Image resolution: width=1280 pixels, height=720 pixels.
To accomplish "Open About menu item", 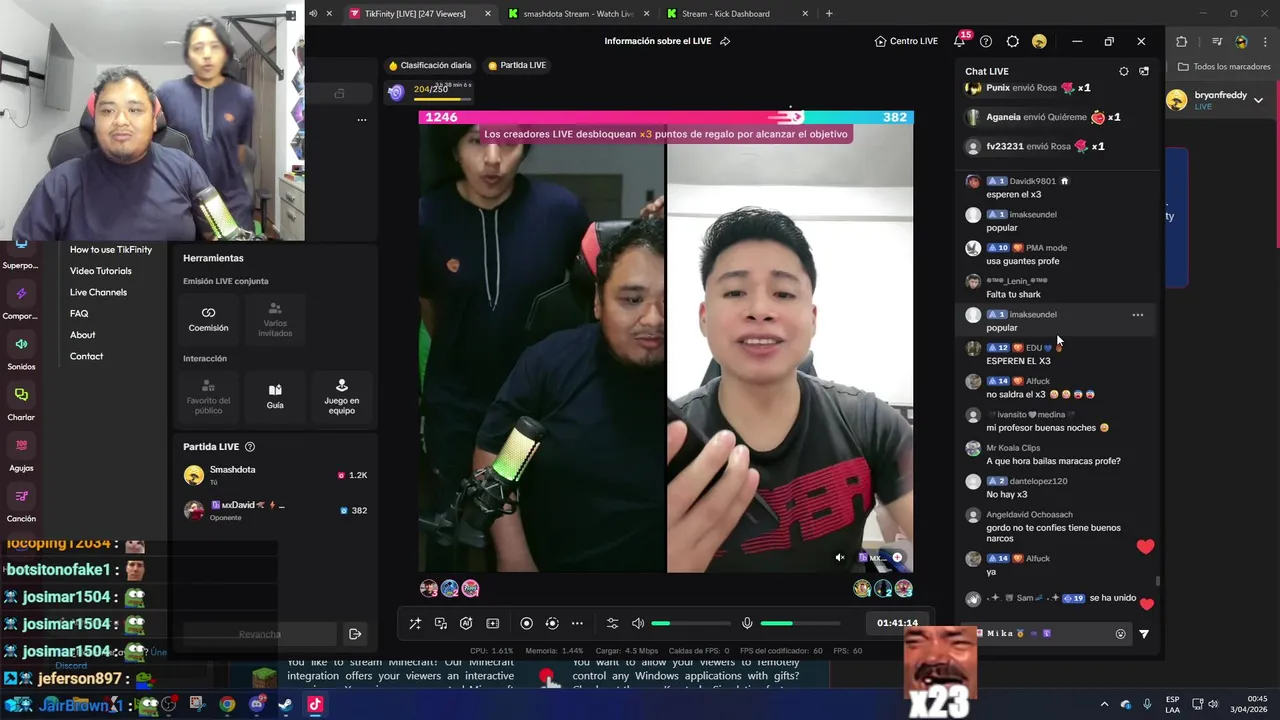I will (83, 335).
